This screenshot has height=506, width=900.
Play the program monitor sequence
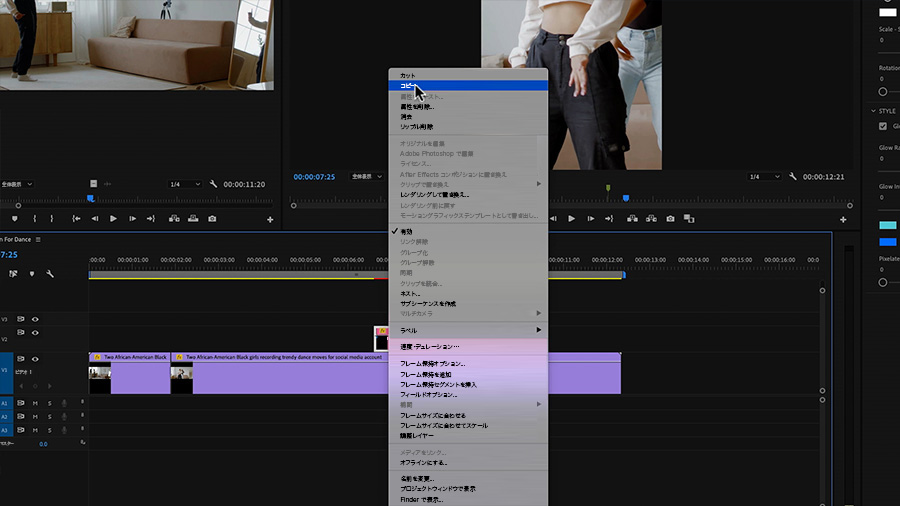click(571, 219)
